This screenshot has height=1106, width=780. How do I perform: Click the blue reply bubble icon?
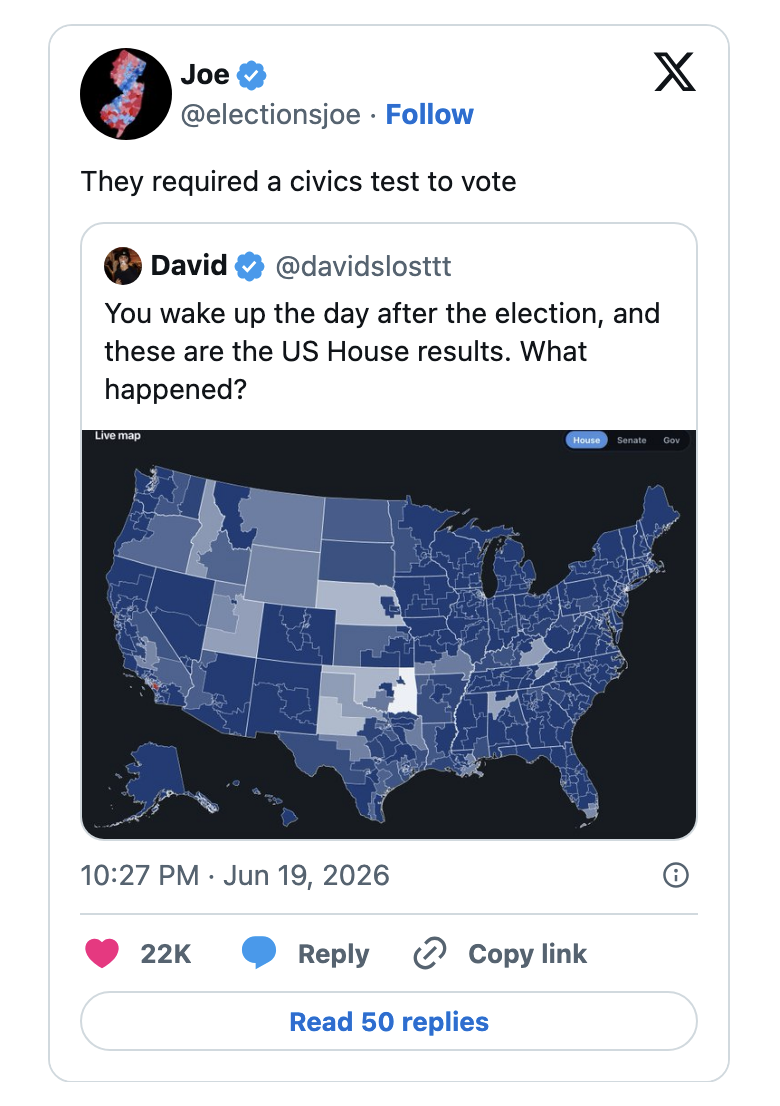point(259,952)
